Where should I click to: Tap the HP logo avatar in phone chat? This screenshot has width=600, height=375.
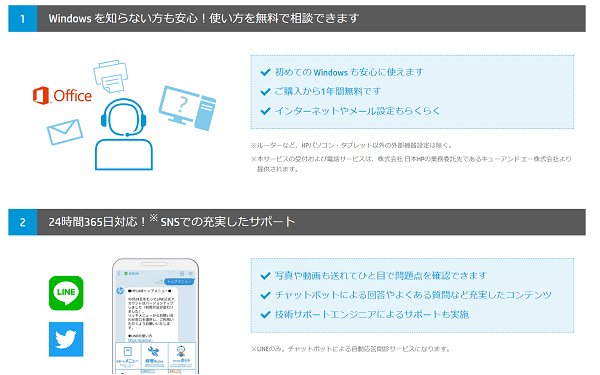pos(120,291)
